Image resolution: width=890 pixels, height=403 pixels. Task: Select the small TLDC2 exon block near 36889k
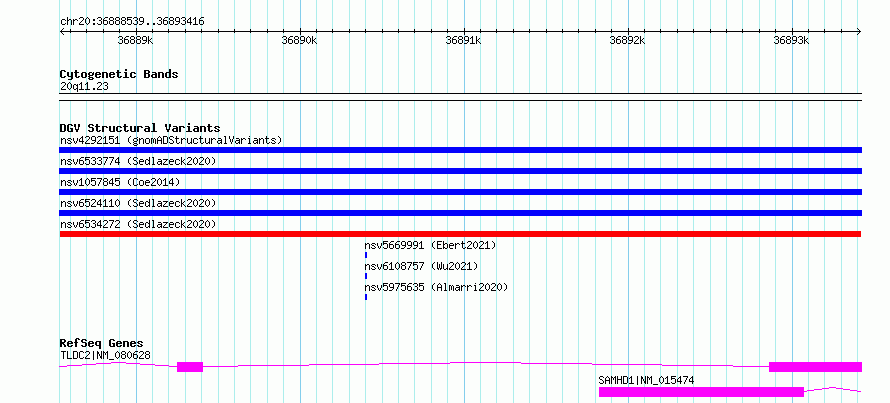click(x=190, y=367)
